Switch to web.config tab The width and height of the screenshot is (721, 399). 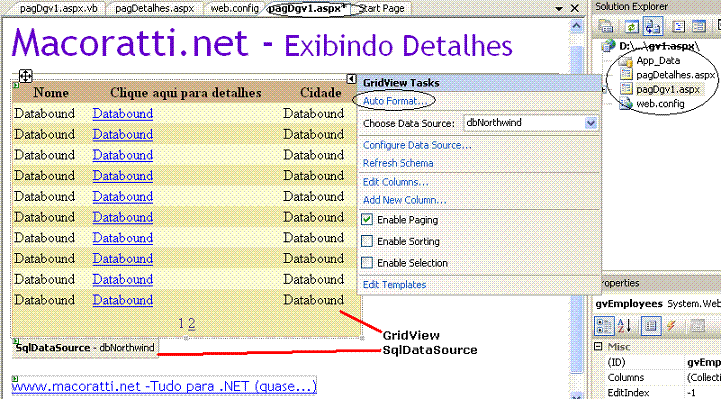[235, 8]
